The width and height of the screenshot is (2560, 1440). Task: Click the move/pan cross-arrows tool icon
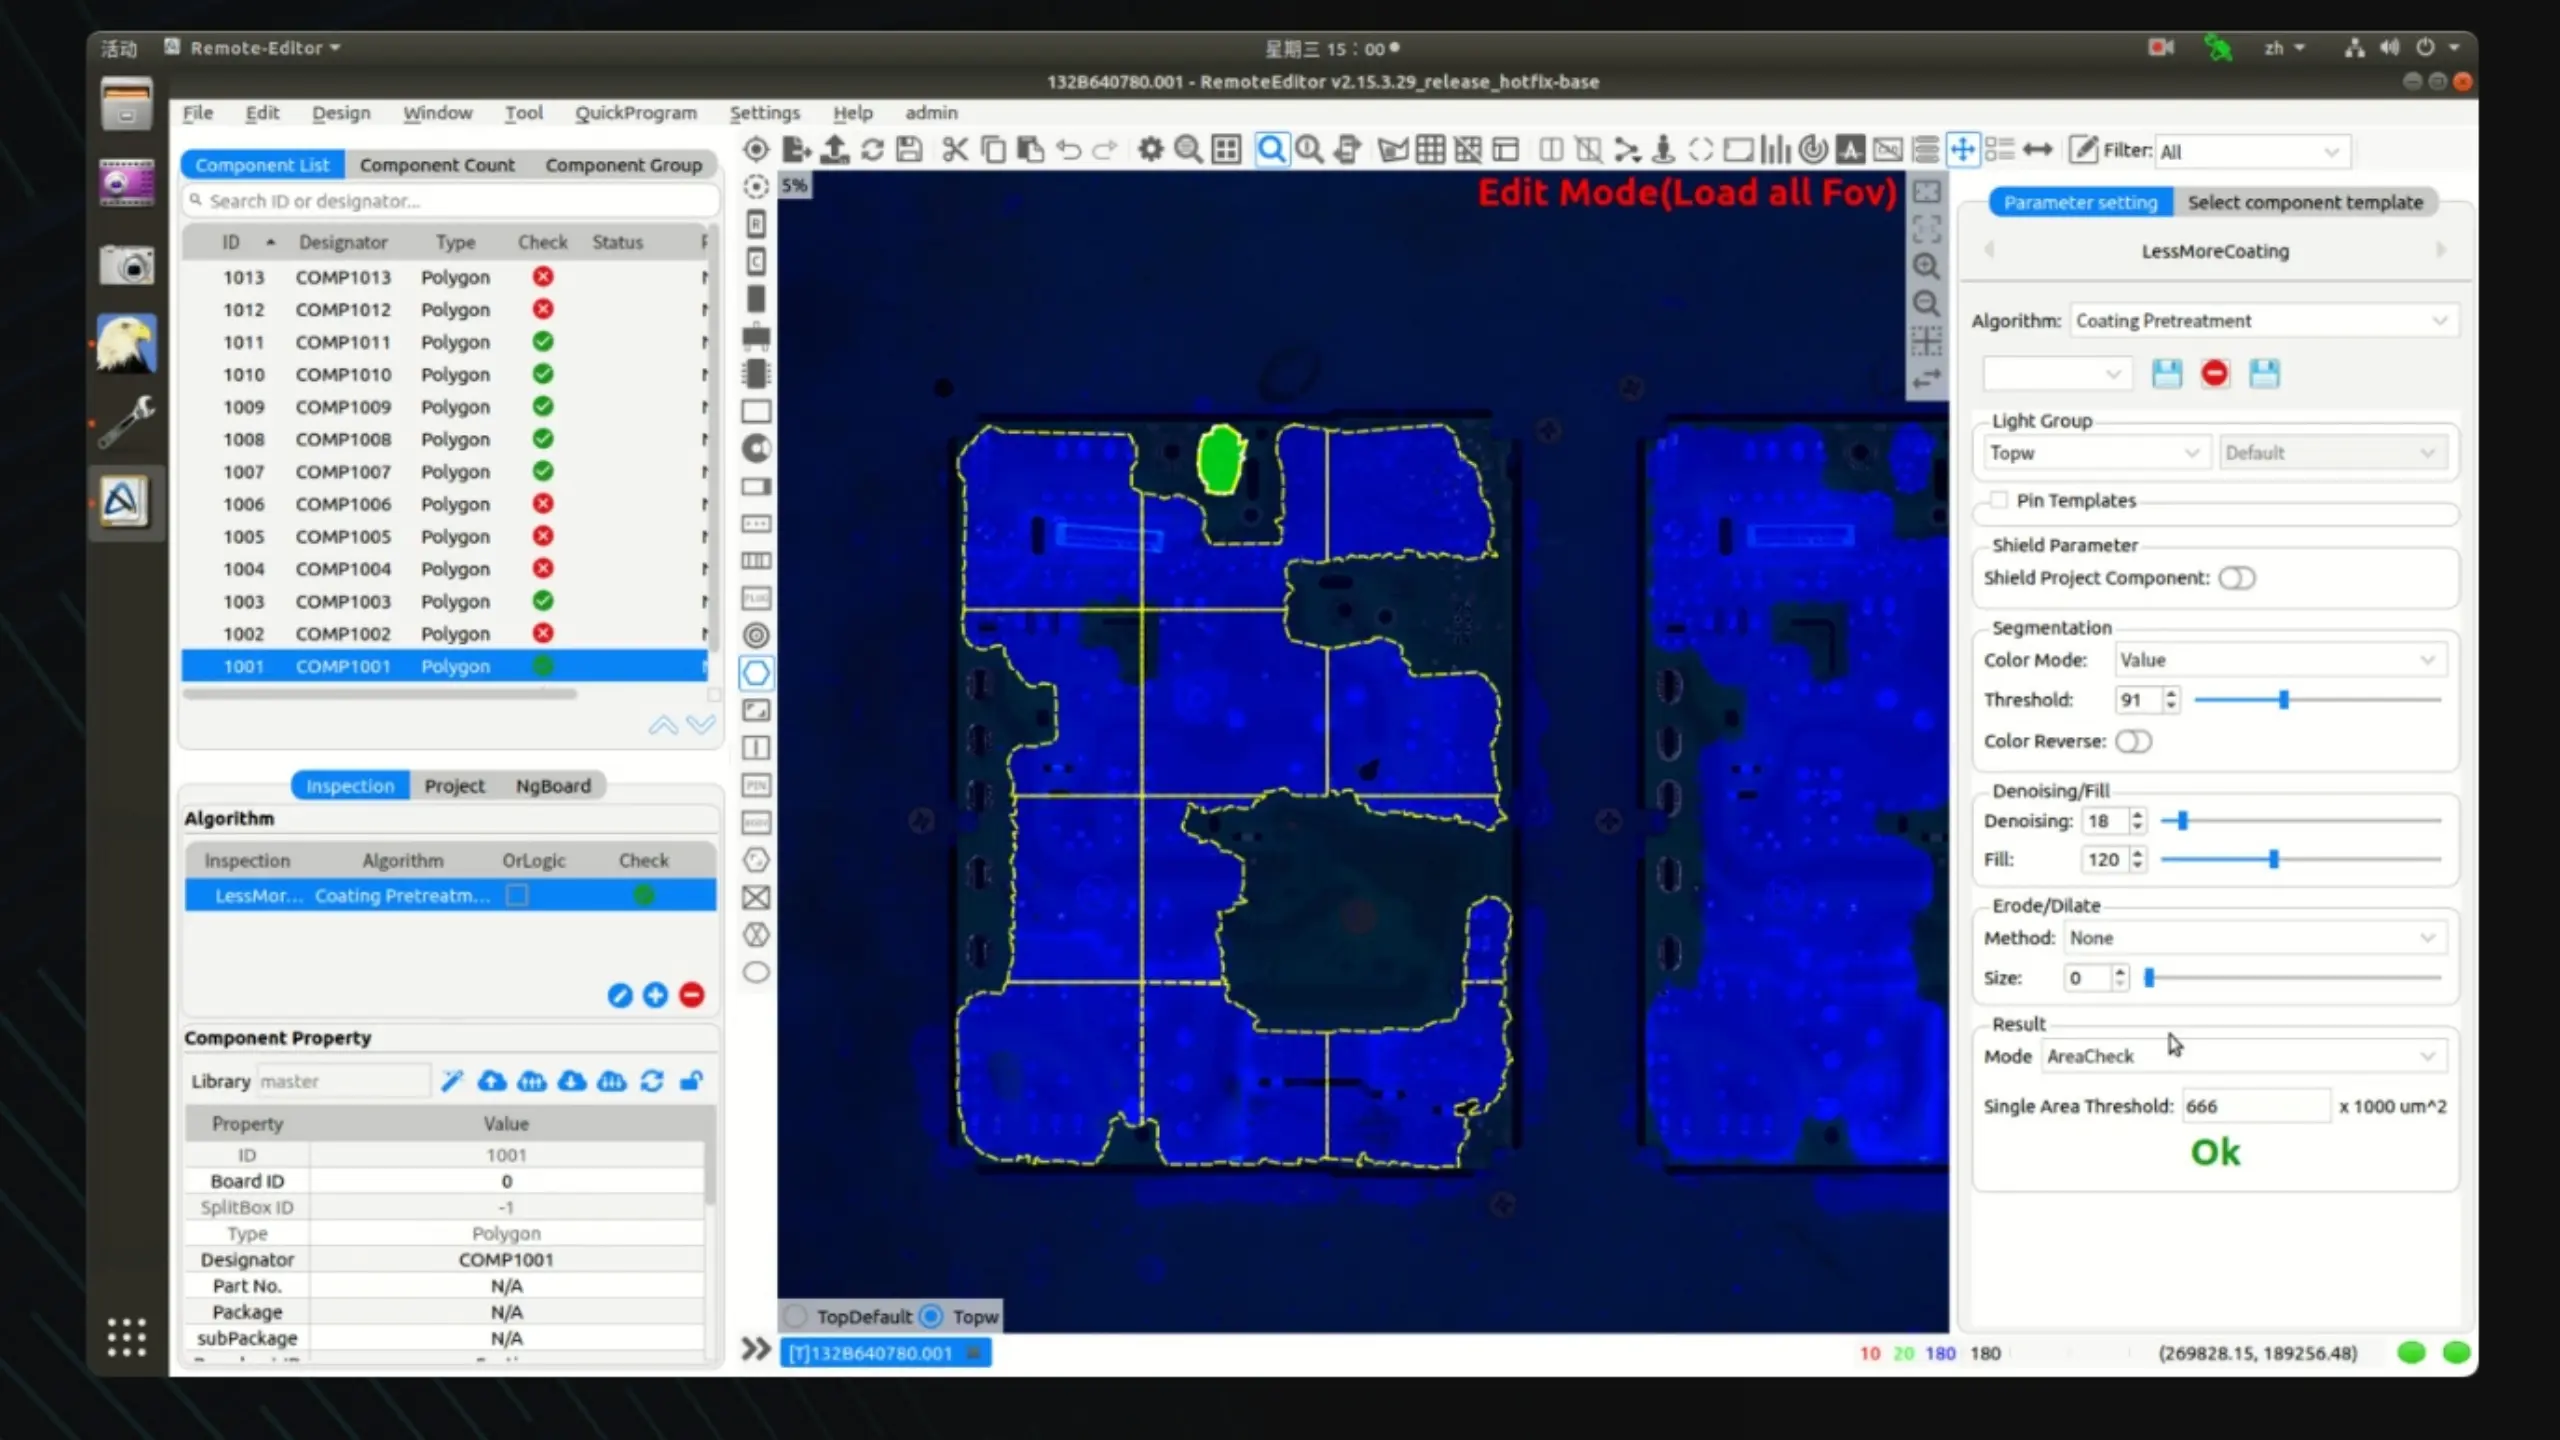pyautogui.click(x=1962, y=150)
